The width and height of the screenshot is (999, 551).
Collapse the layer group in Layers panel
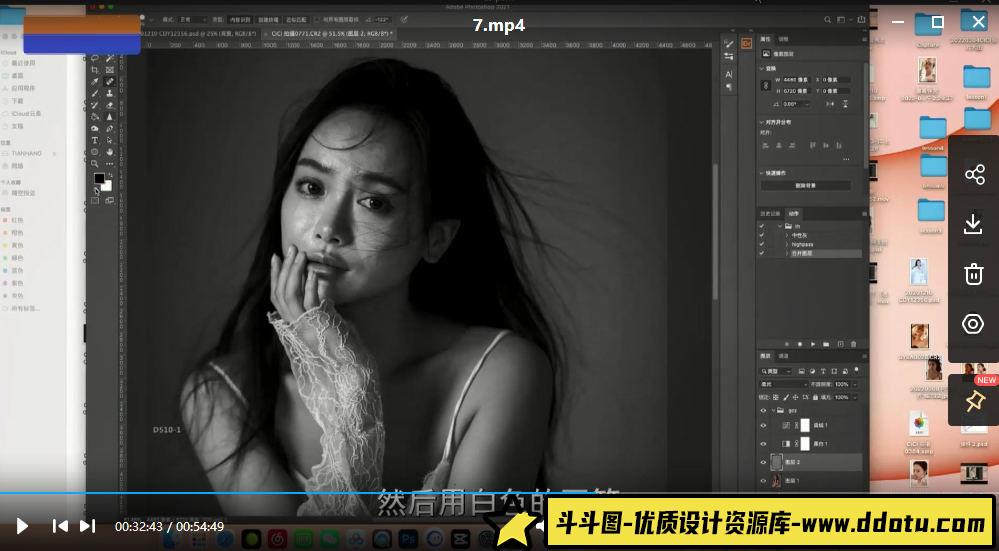tap(773, 411)
